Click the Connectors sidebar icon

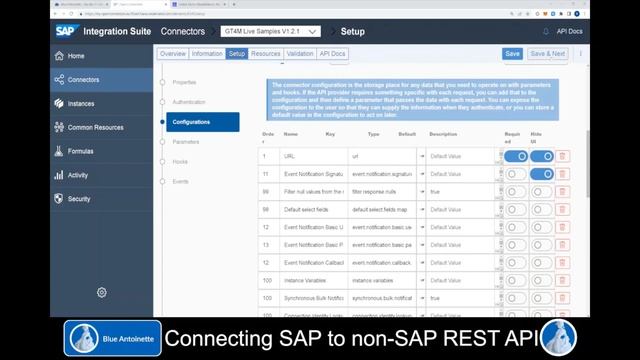59,80
